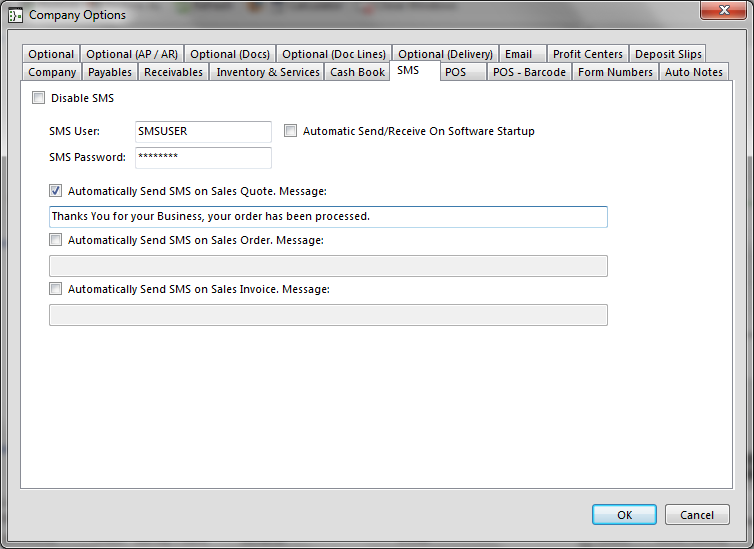The height and width of the screenshot is (549, 754).
Task: Enable Automatically Send SMS on Sales Order
Action: coord(56,240)
